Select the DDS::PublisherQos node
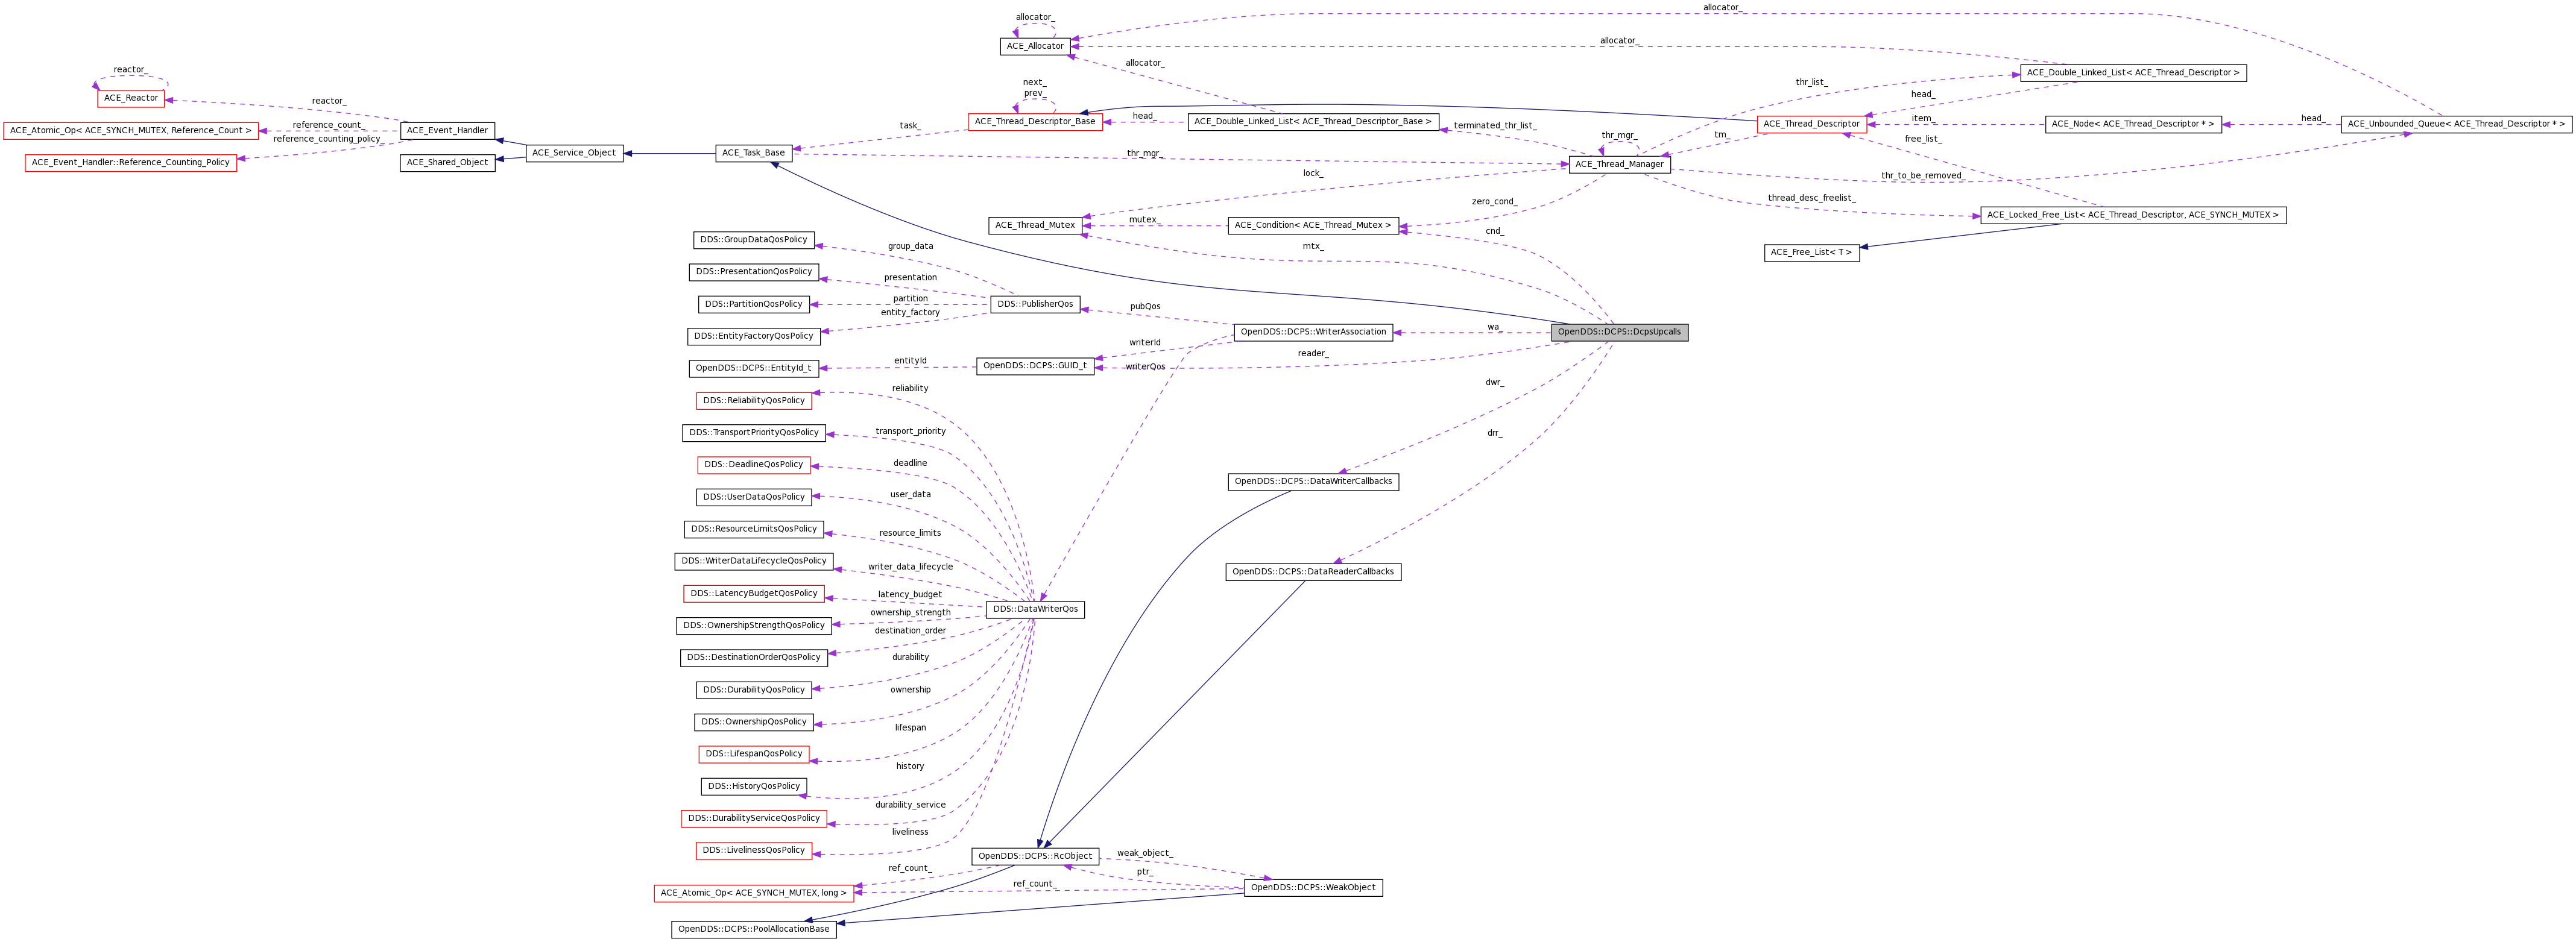 pos(1035,304)
